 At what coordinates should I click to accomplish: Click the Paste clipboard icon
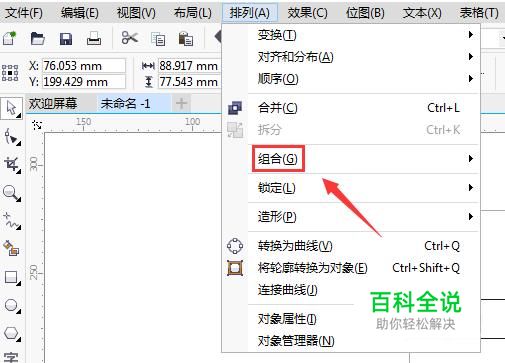point(186,39)
